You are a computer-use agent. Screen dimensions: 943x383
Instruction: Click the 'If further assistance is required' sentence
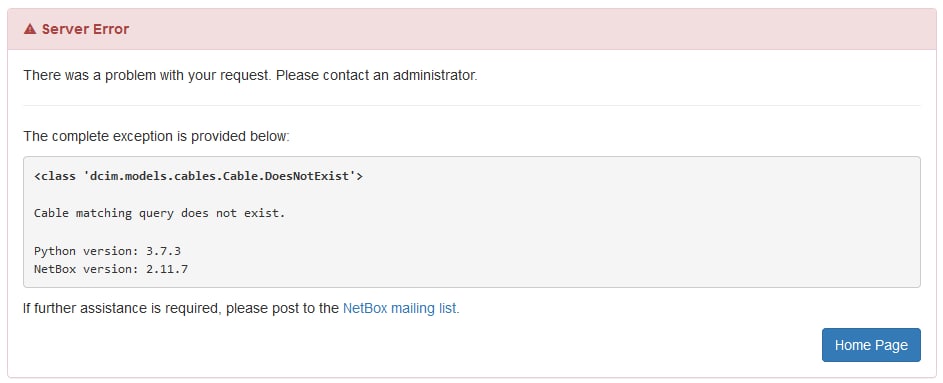[x=241, y=308]
